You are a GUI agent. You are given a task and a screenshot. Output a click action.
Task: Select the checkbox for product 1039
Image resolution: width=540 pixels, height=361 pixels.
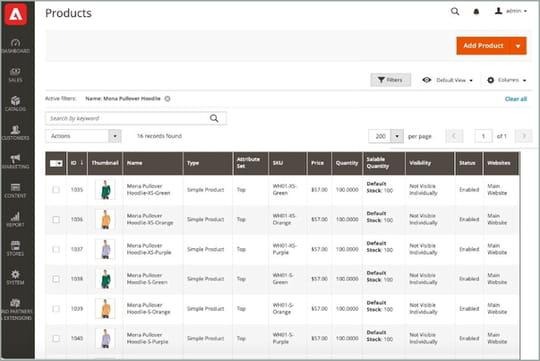tap(56, 309)
